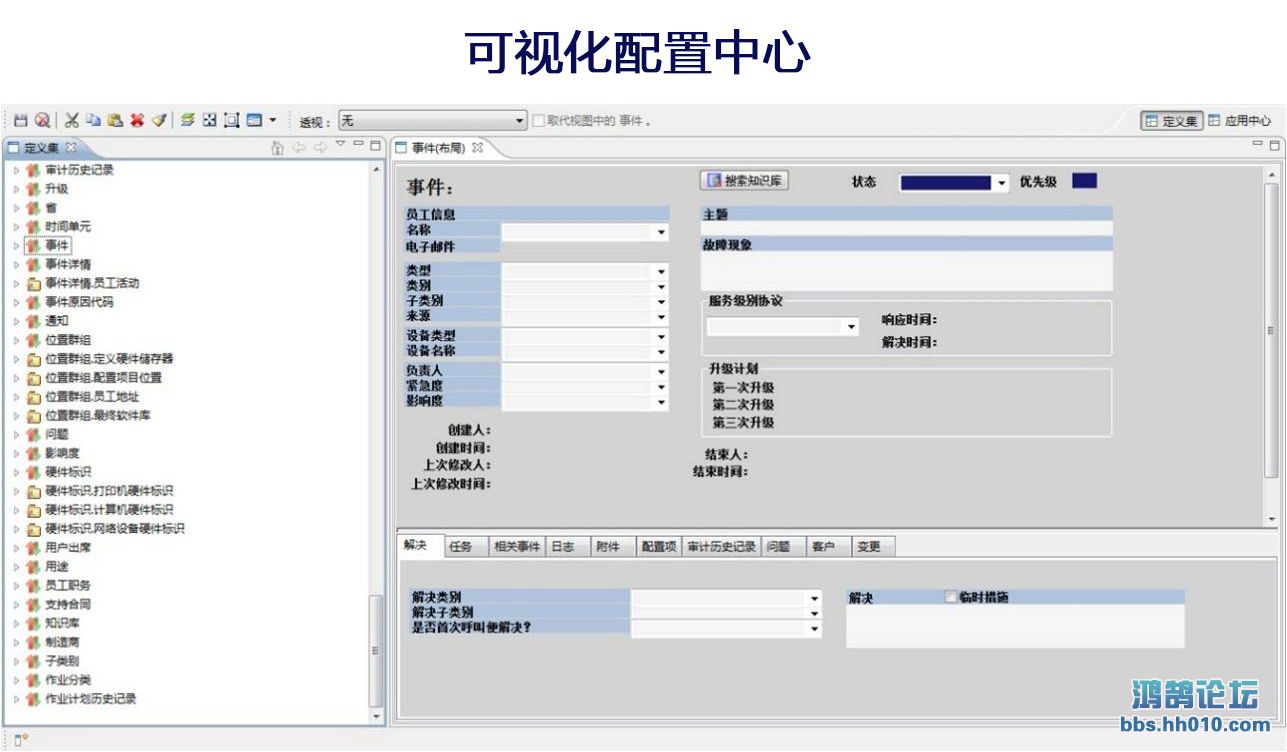Select the 审计历史记录 tab
Image resolution: width=1287 pixels, height=752 pixels.
click(722, 547)
